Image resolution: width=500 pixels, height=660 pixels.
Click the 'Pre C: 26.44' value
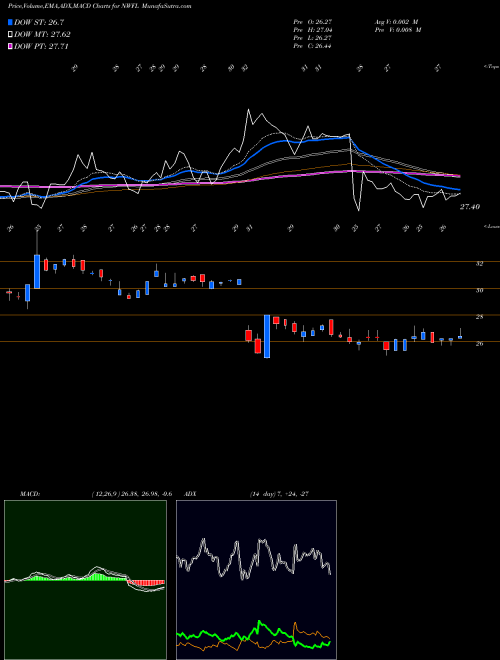pyautogui.click(x=313, y=46)
